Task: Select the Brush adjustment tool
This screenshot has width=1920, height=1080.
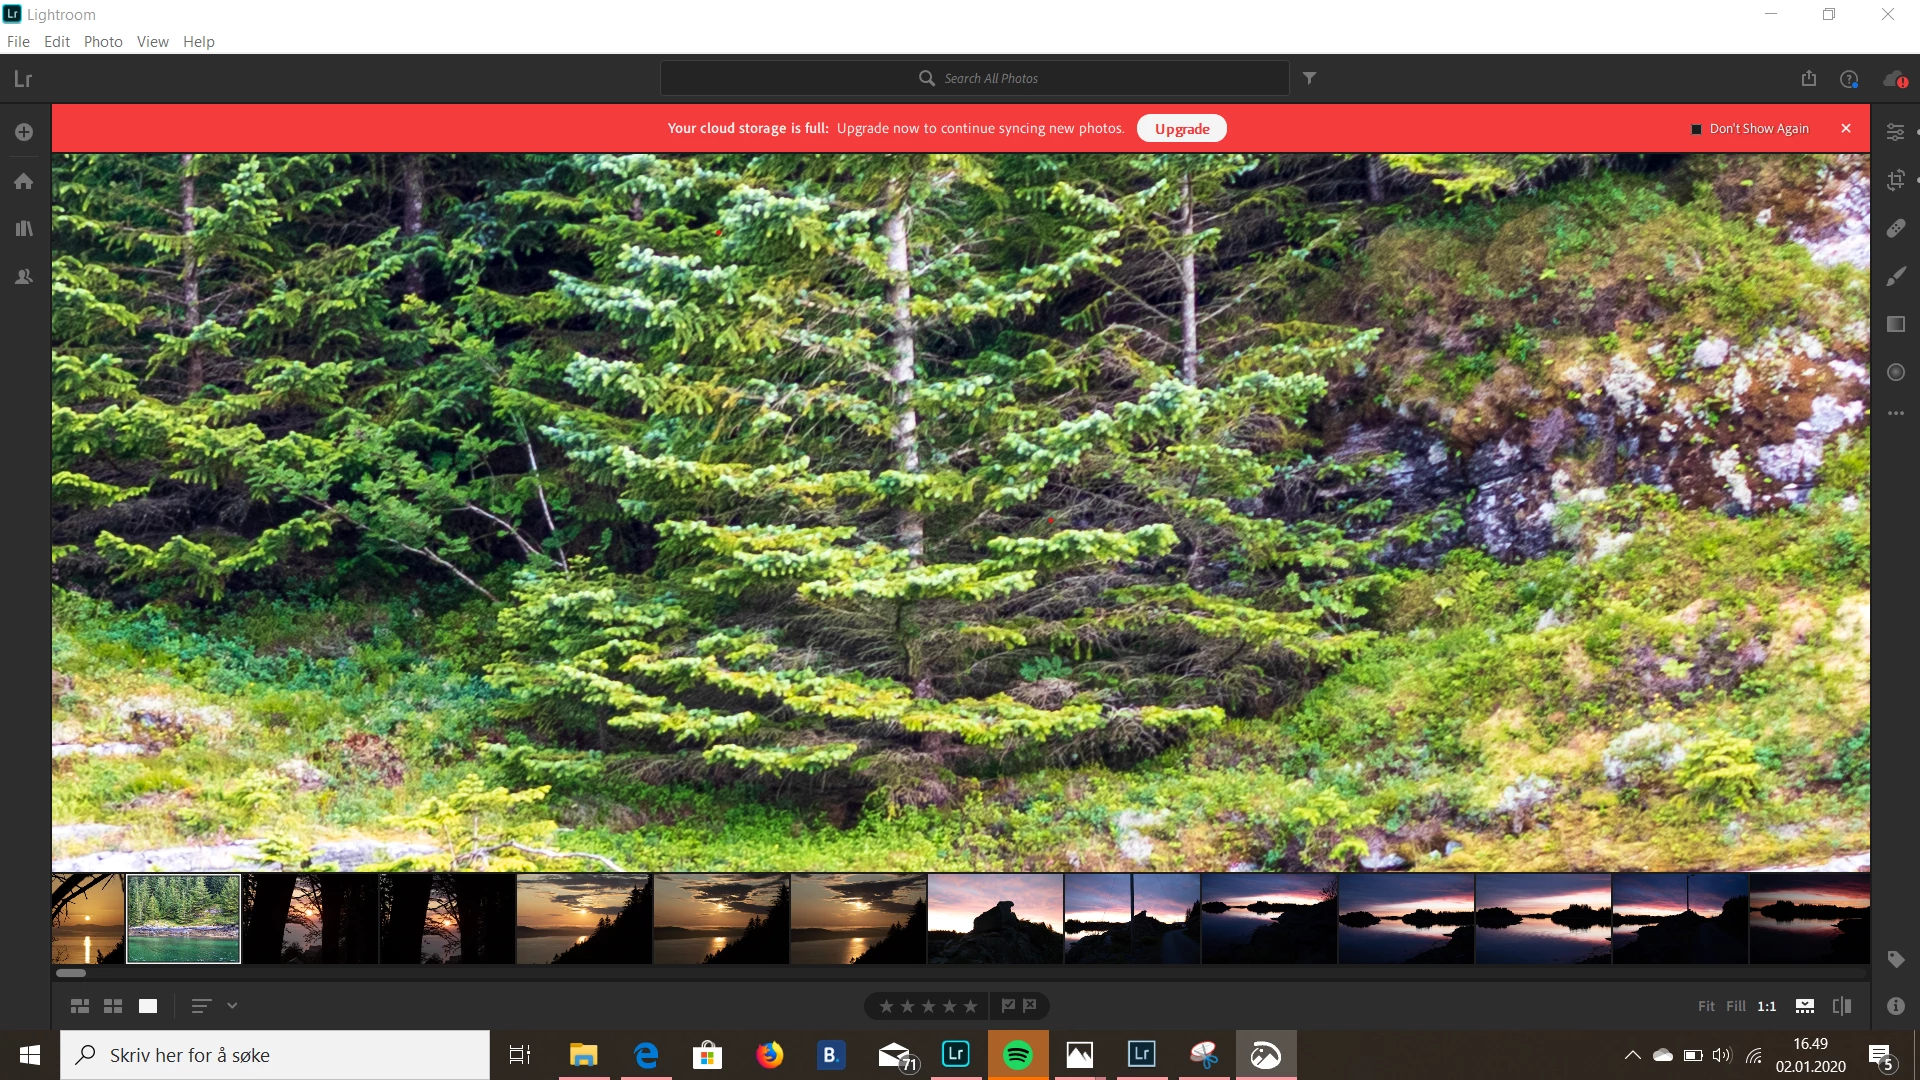Action: click(1895, 276)
